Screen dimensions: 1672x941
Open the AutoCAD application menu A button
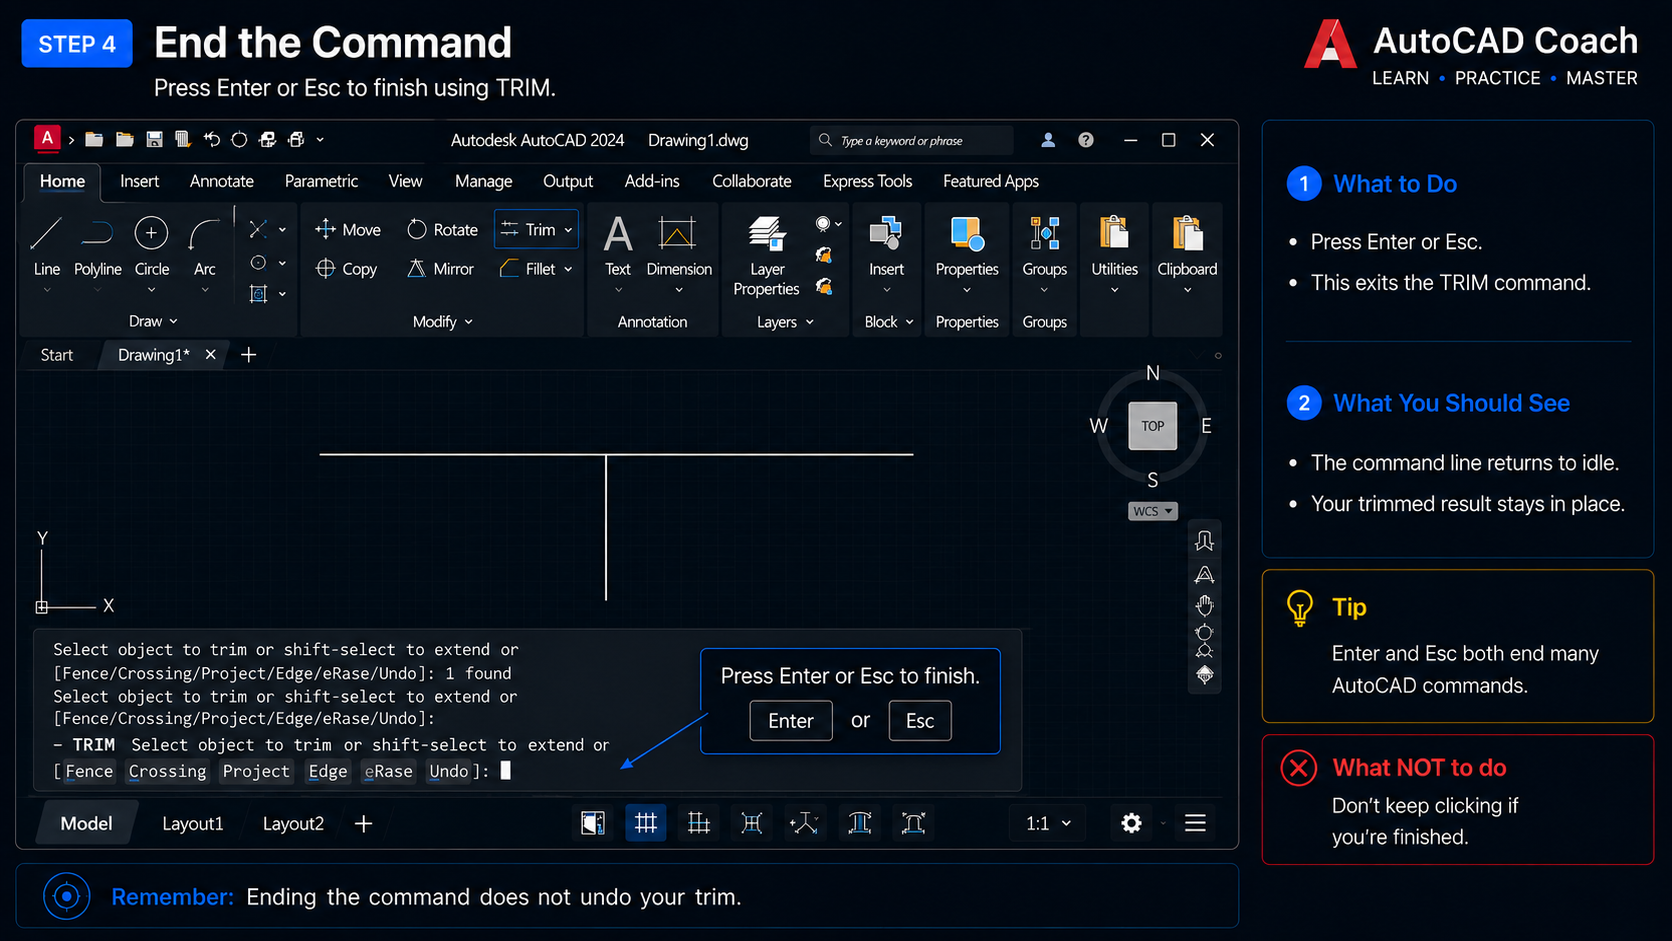tap(47, 139)
